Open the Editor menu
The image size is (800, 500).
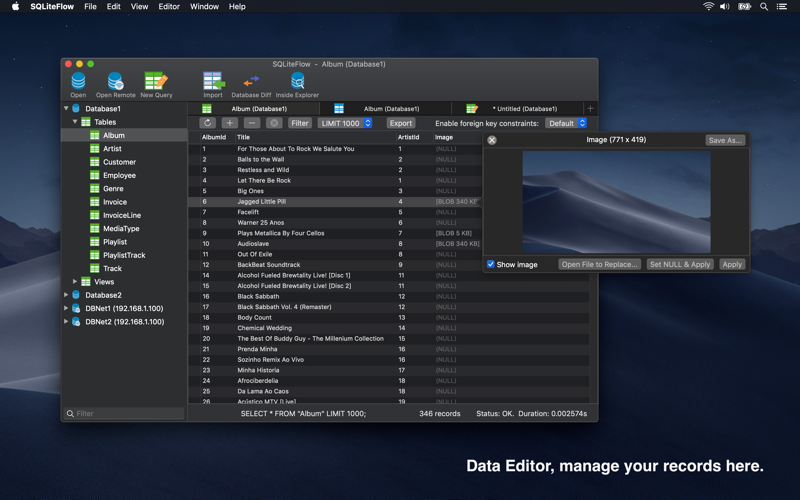(169, 7)
